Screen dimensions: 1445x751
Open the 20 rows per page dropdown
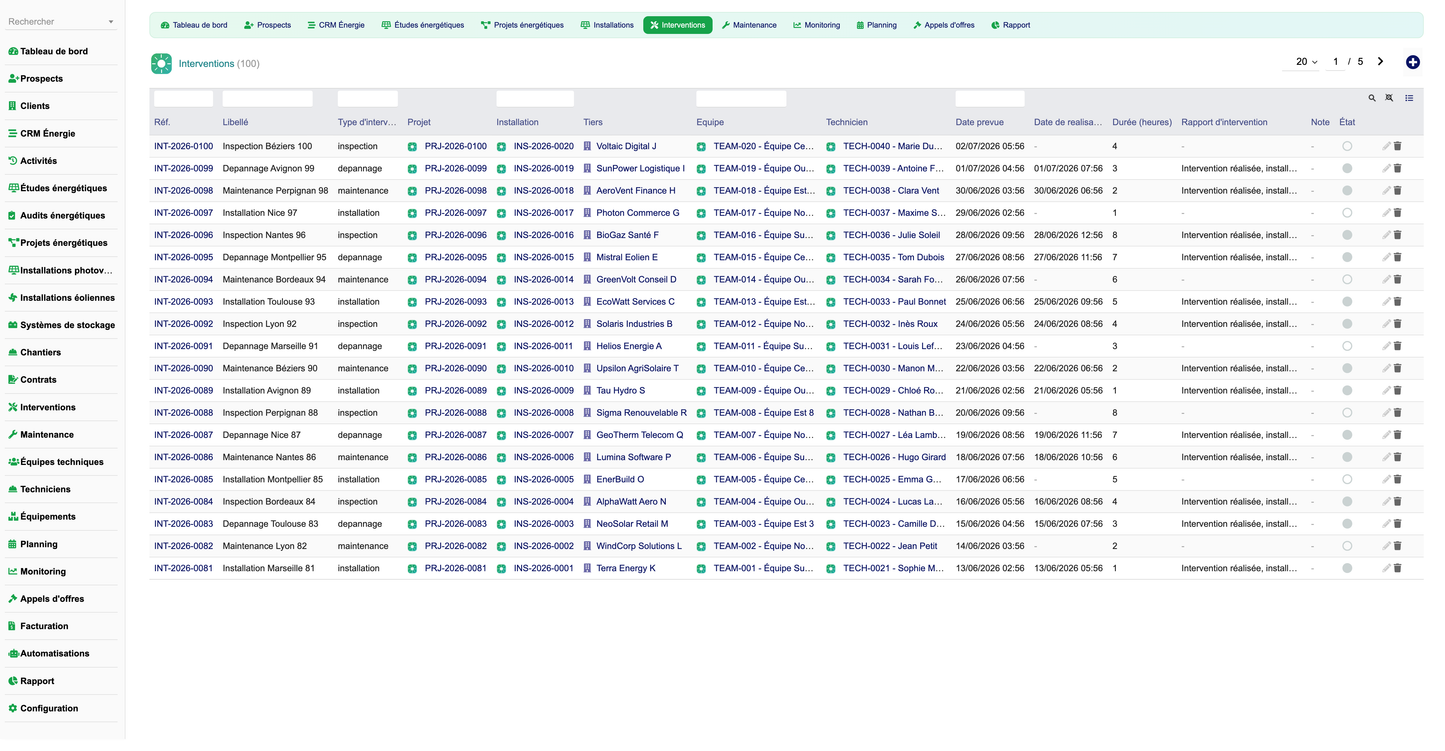(1302, 62)
